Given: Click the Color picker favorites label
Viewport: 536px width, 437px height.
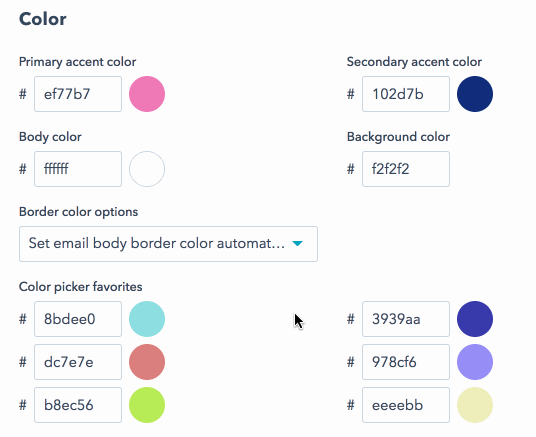Looking at the screenshot, I should (x=81, y=287).
